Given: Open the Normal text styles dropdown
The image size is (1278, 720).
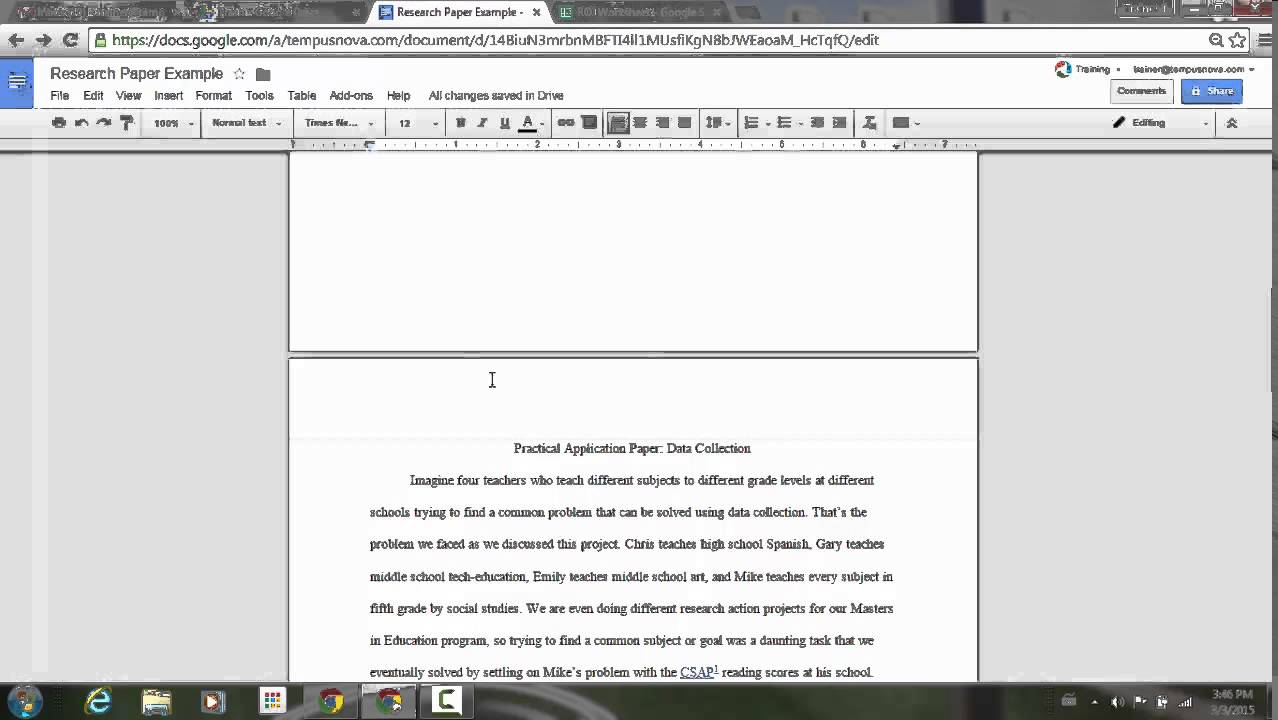Looking at the screenshot, I should point(246,123).
